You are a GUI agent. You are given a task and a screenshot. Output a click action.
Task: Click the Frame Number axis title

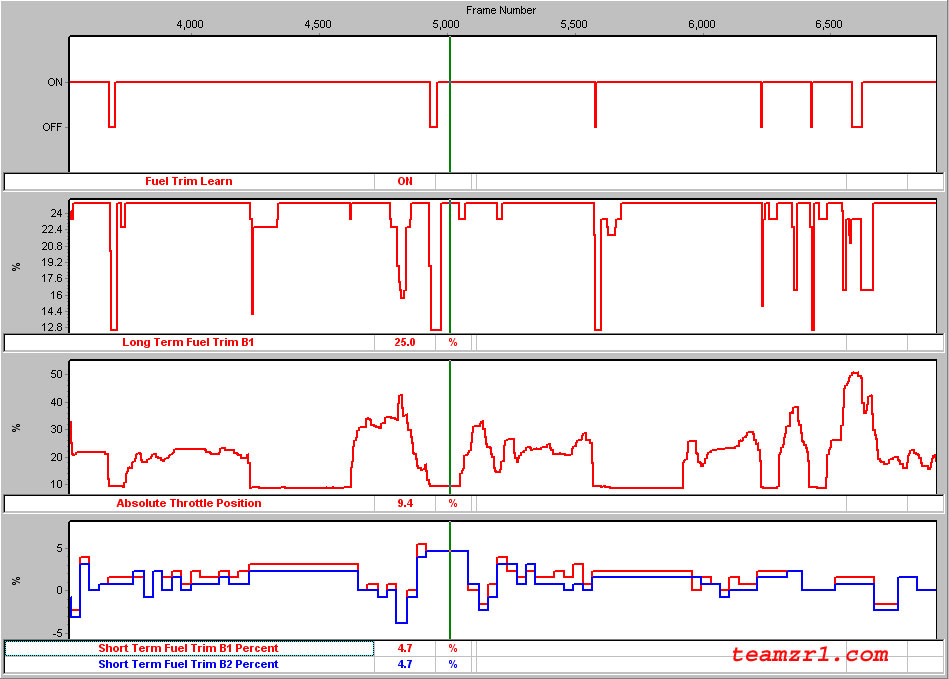point(501,10)
